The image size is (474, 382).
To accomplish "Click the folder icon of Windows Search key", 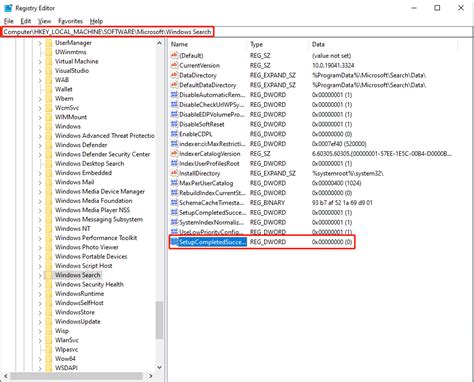I will [49, 275].
